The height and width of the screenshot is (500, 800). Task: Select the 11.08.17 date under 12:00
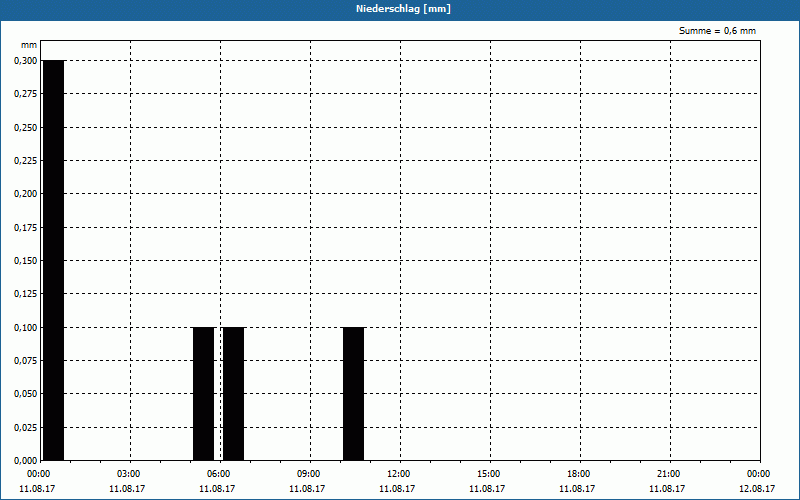coord(397,489)
